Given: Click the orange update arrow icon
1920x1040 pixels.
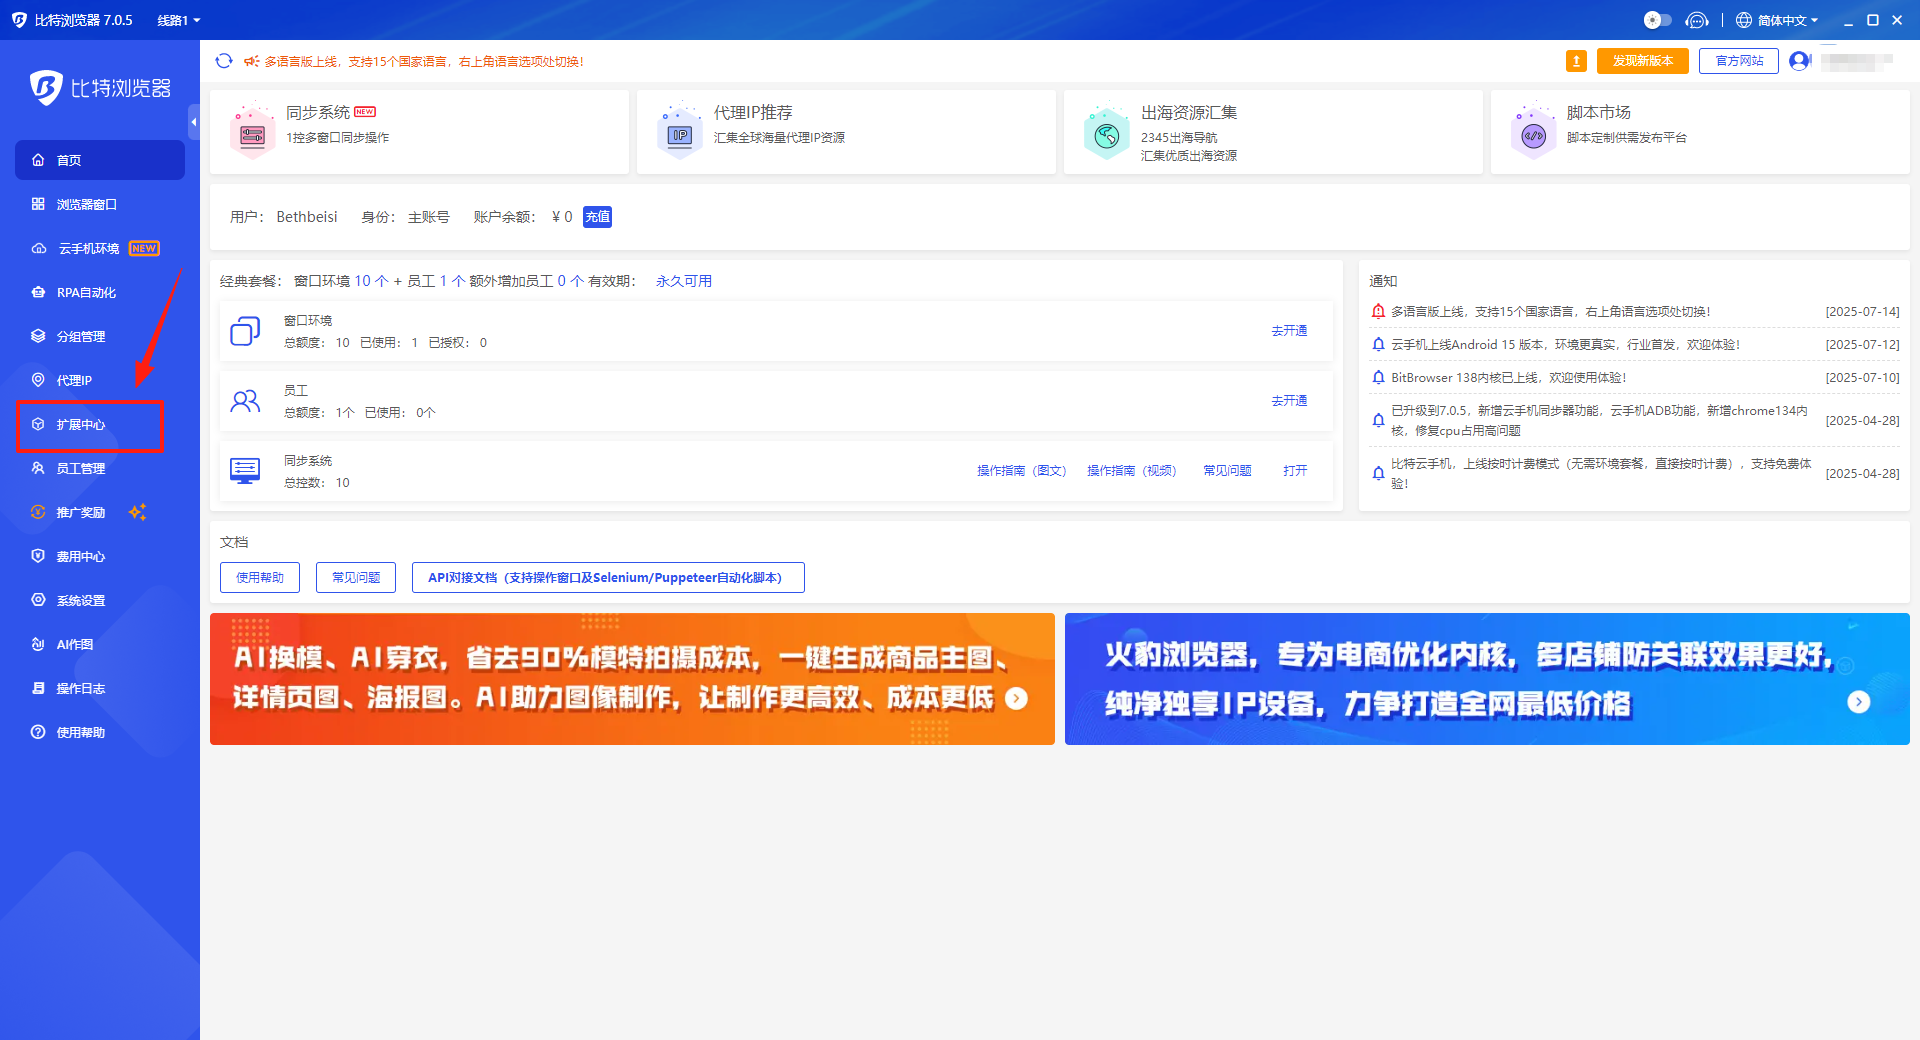Looking at the screenshot, I should [1577, 61].
